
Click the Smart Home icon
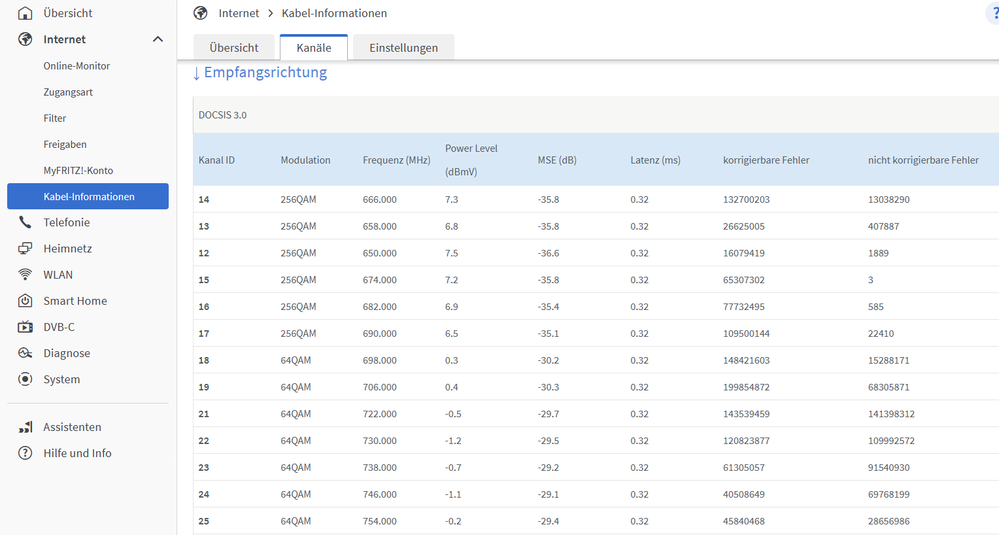pyautogui.click(x=25, y=301)
